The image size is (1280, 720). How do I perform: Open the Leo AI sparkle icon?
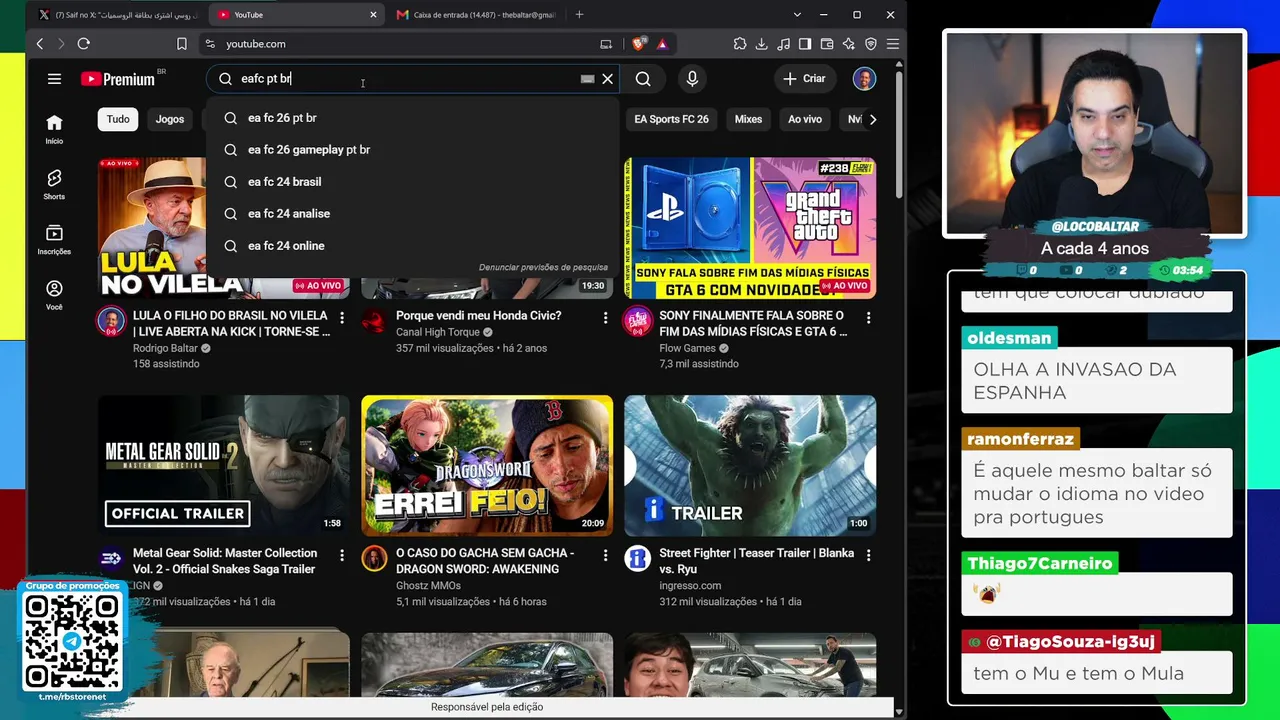point(849,44)
